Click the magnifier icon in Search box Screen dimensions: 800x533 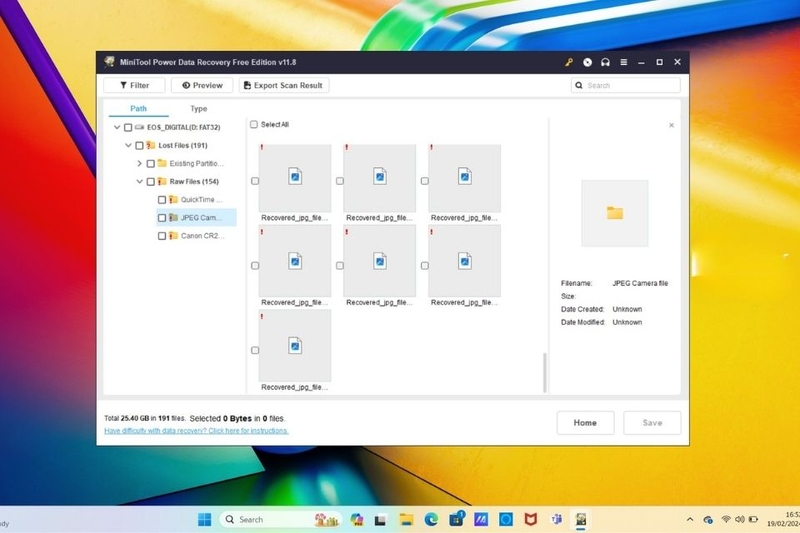[579, 85]
